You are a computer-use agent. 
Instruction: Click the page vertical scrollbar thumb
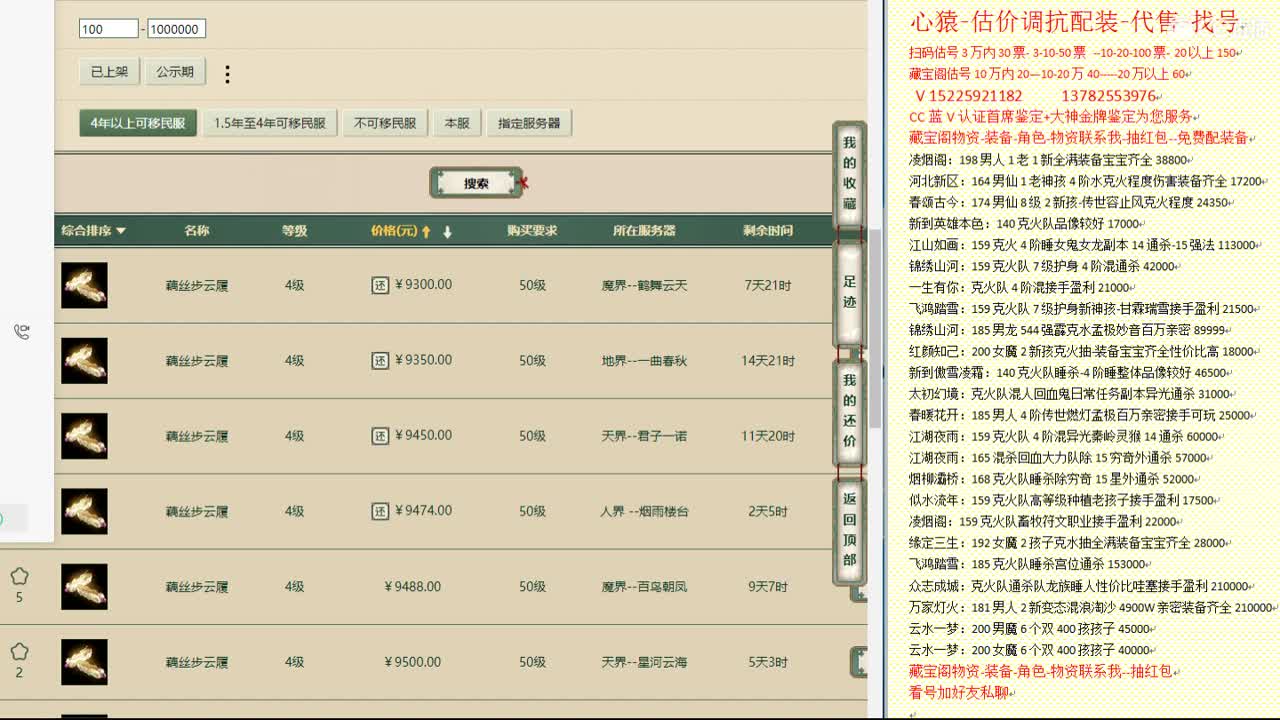[x=875, y=328]
